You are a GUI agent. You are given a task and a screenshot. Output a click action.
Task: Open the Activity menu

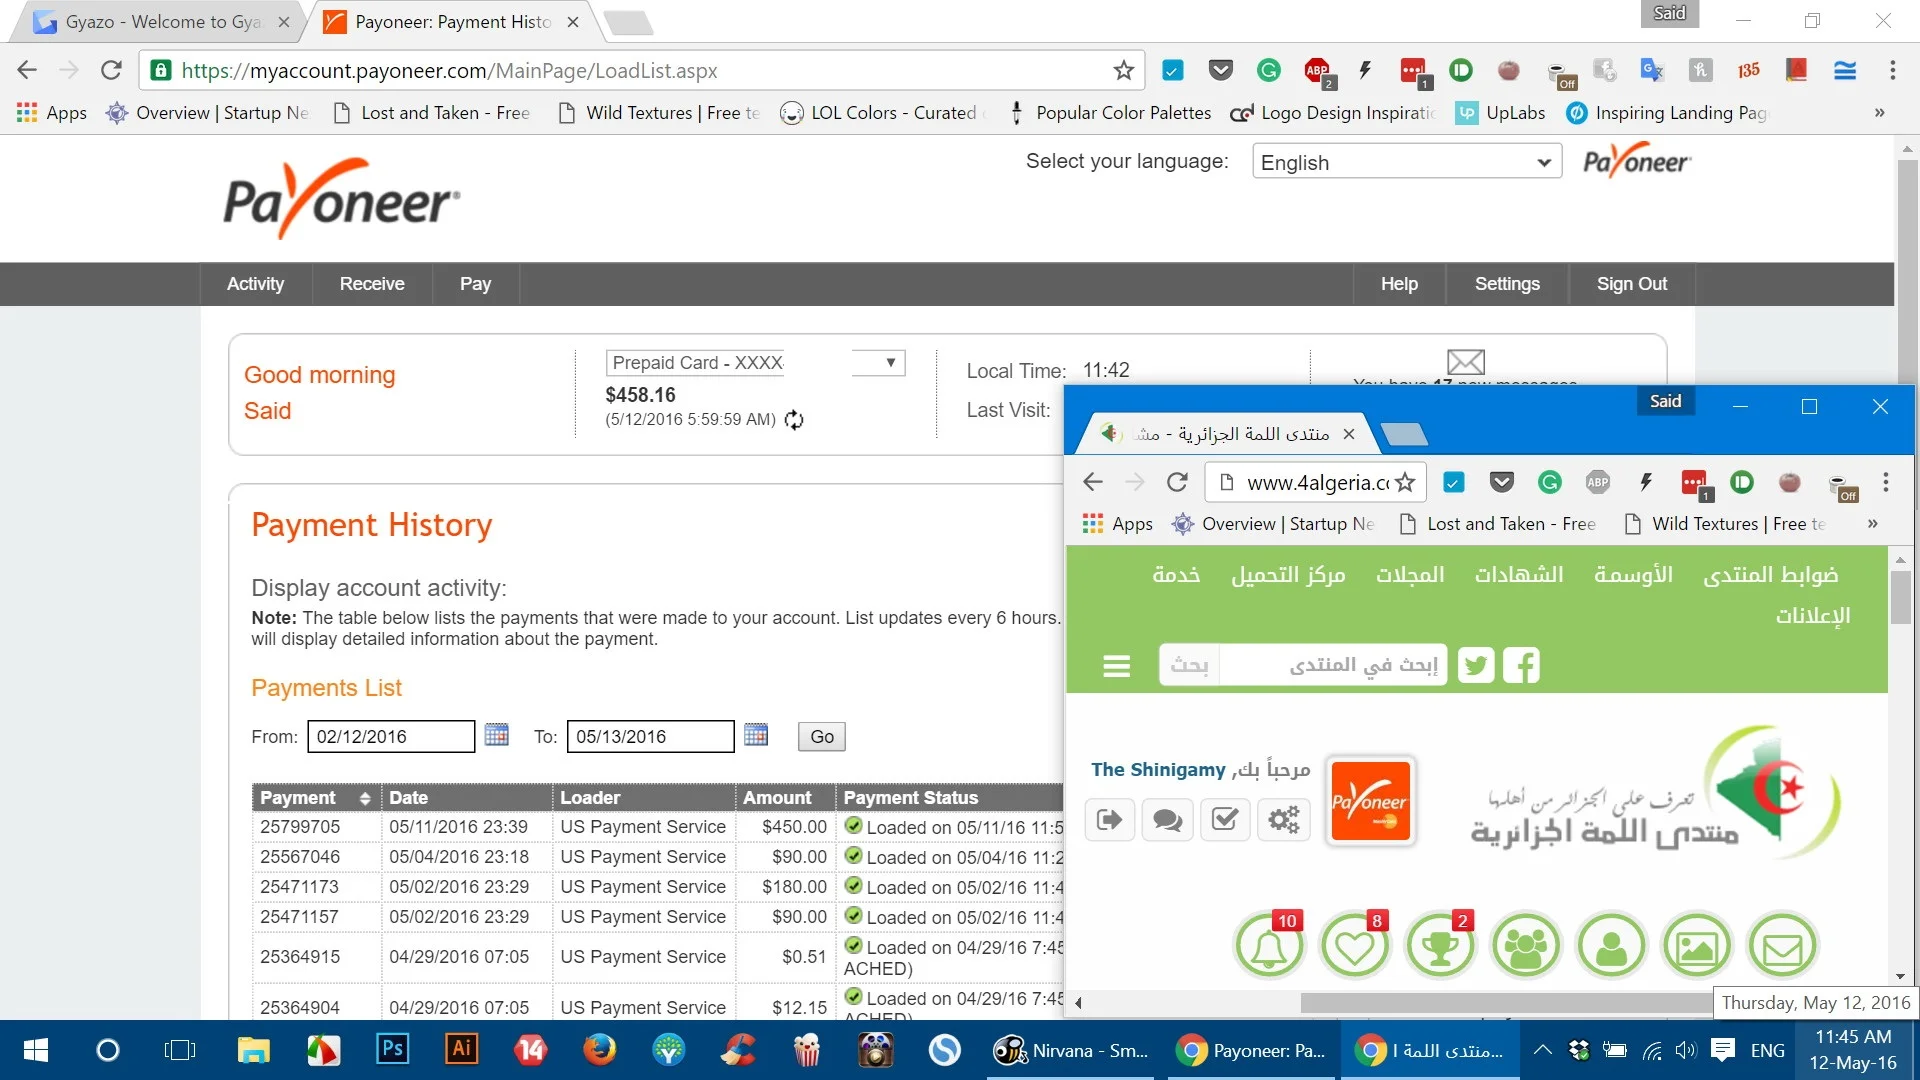coord(255,284)
